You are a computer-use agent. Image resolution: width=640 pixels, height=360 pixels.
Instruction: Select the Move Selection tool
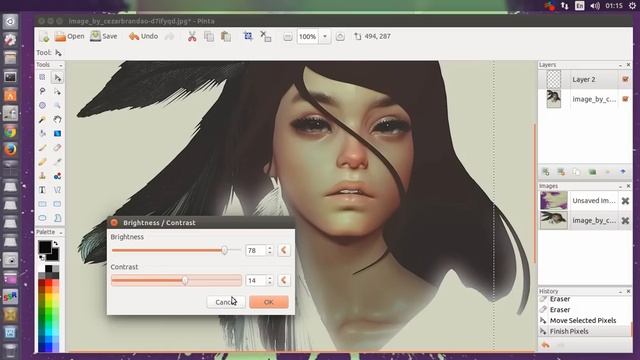58,91
